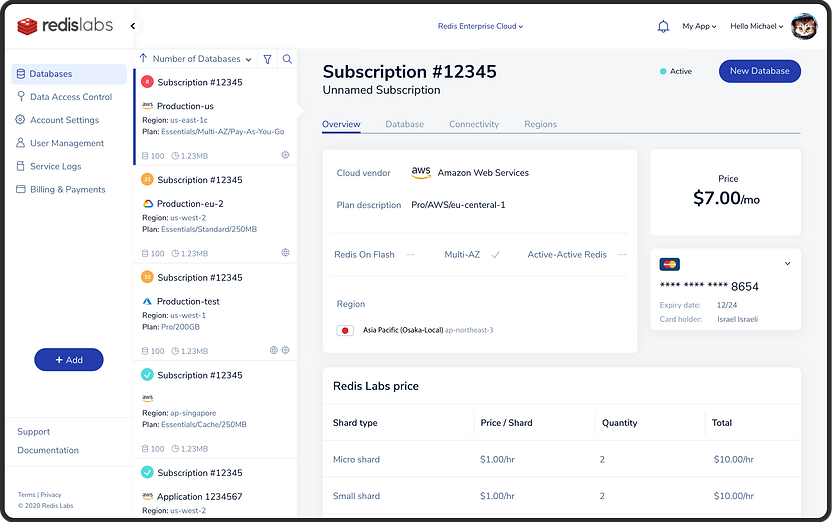Select the Application 1234567 subscription name

point(200,497)
